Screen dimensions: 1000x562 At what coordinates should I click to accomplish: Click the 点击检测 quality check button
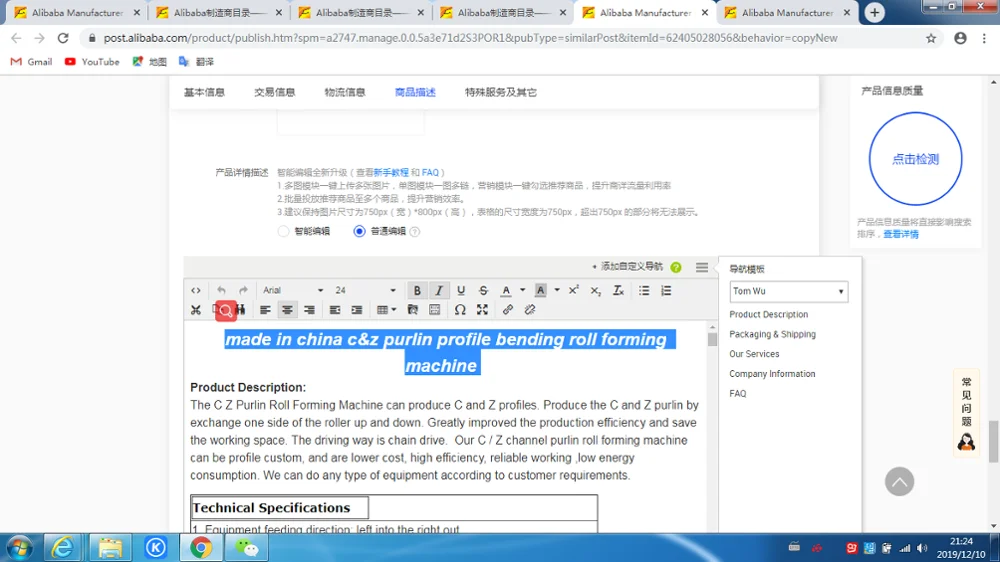point(915,159)
